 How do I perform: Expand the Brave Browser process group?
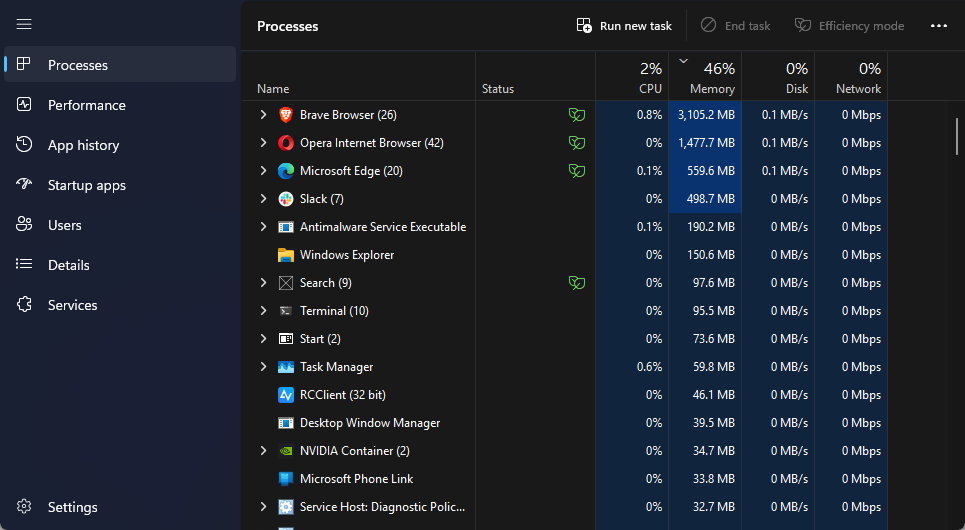pyautogui.click(x=263, y=114)
